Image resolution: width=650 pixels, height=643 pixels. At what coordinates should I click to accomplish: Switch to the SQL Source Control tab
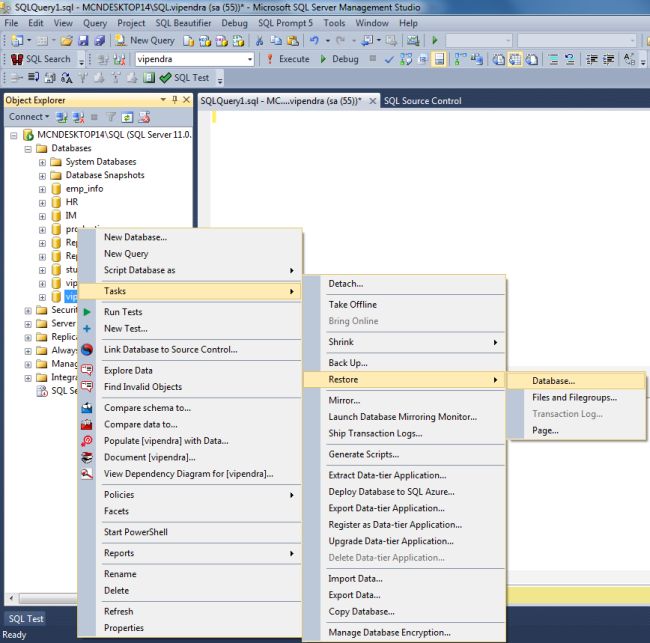pos(422,101)
